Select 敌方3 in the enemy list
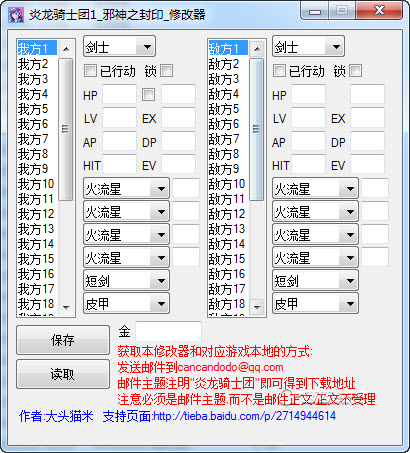The height and width of the screenshot is (453, 410). tap(228, 79)
